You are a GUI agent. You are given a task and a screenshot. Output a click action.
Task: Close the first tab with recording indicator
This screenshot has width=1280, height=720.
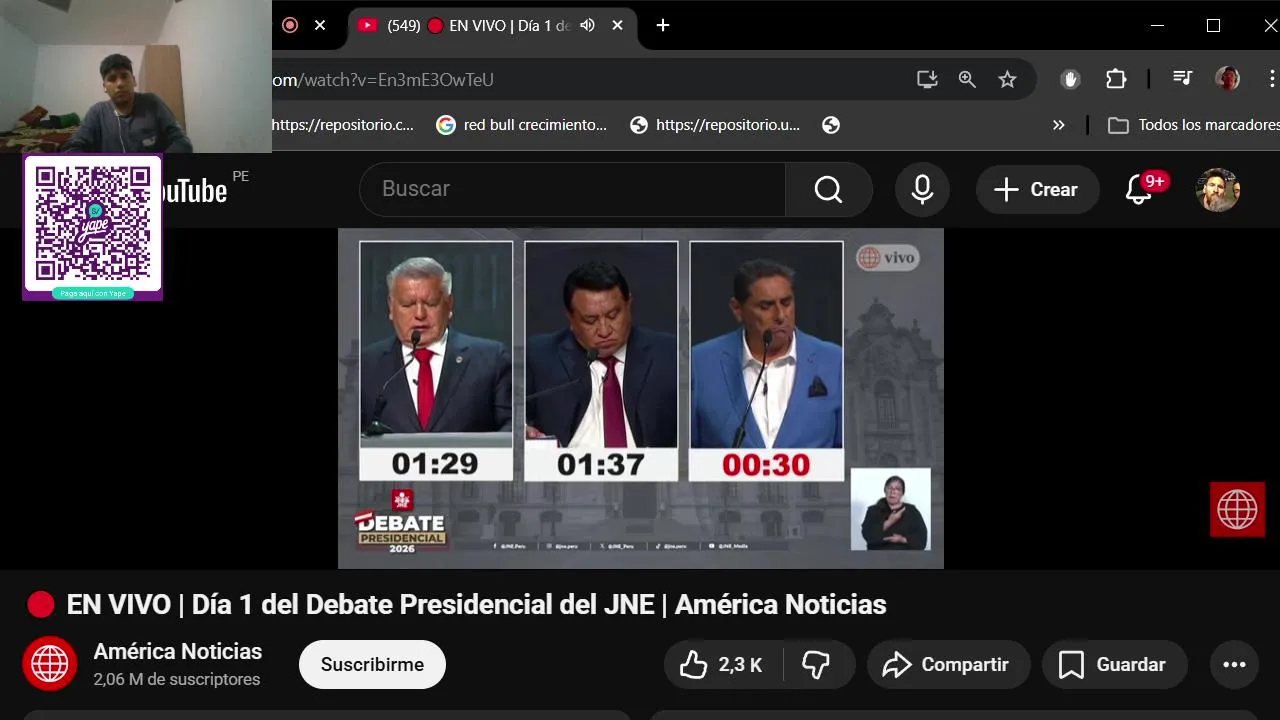320,26
